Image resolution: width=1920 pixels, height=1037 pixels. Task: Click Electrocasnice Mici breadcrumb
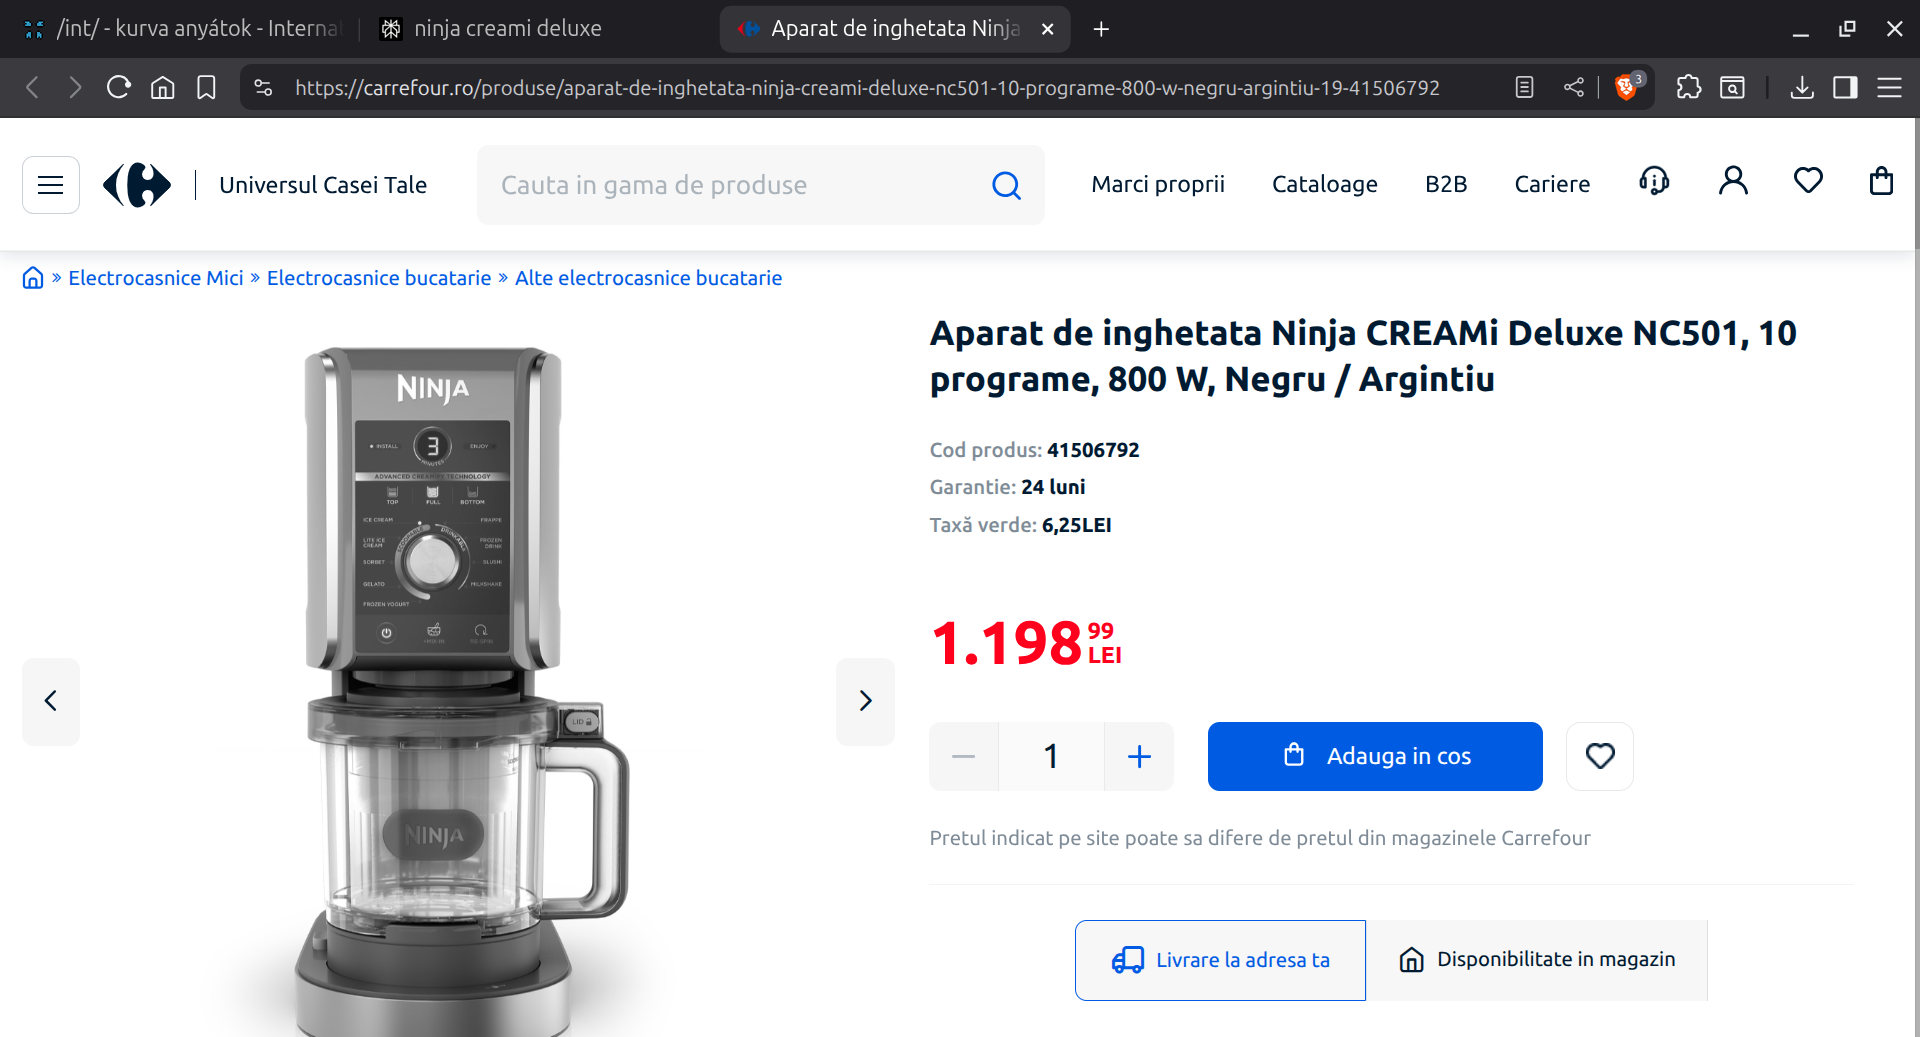coord(156,278)
